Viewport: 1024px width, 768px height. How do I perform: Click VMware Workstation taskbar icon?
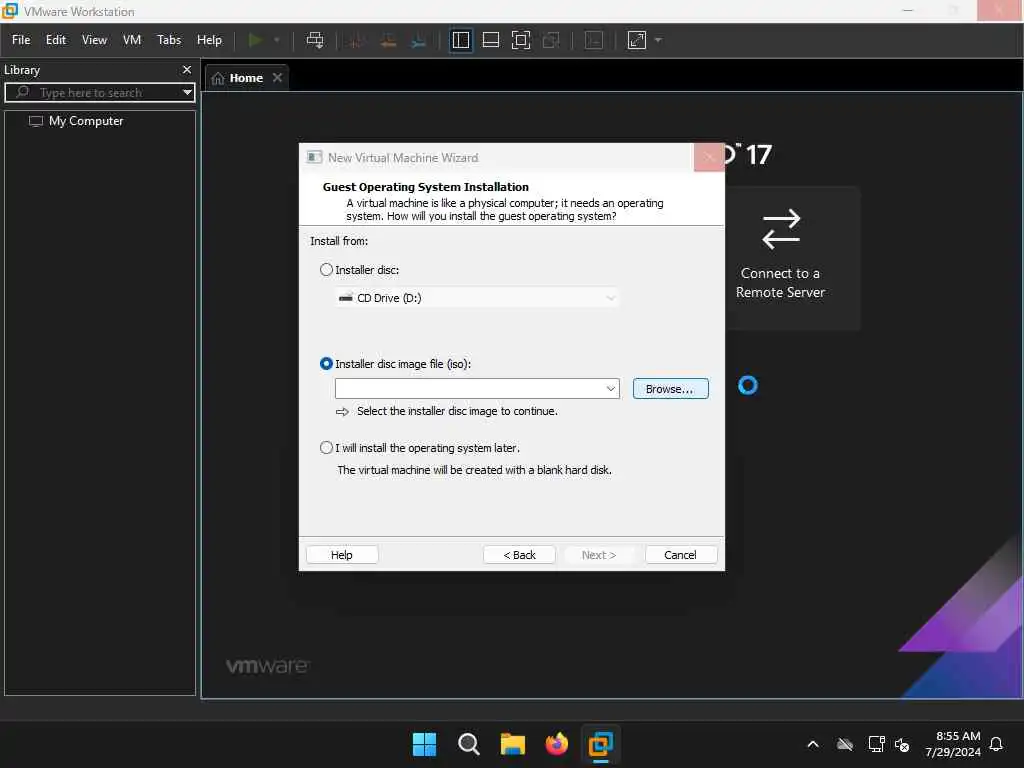[600, 744]
